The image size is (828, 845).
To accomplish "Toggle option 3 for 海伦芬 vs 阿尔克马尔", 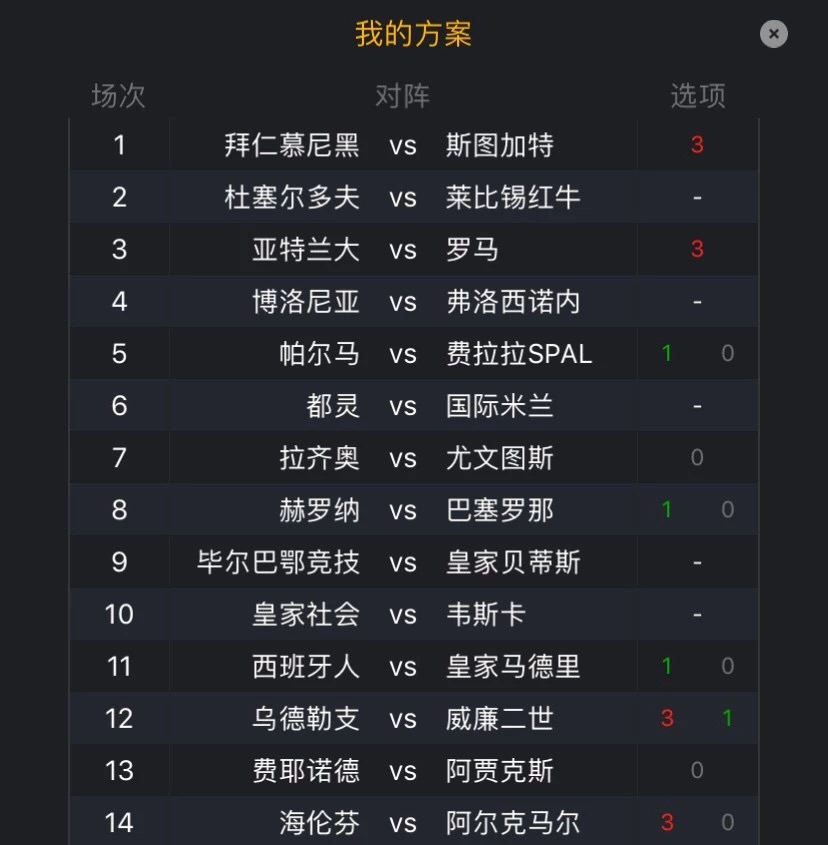I will (667, 822).
